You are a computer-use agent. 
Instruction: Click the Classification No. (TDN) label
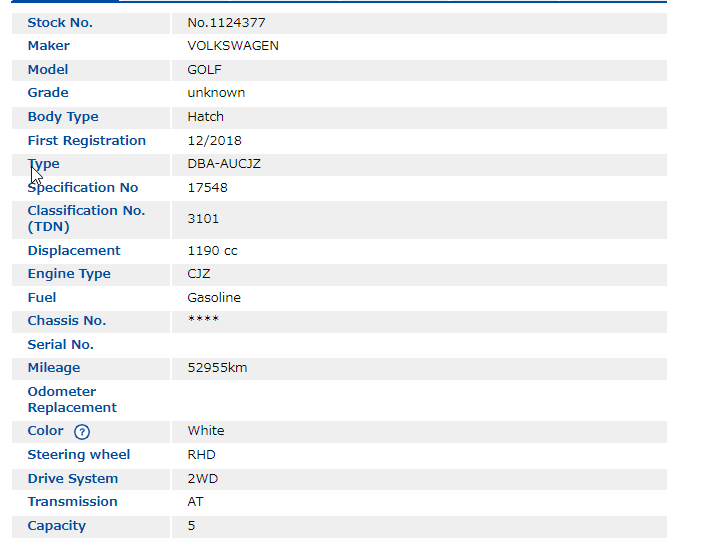86,219
